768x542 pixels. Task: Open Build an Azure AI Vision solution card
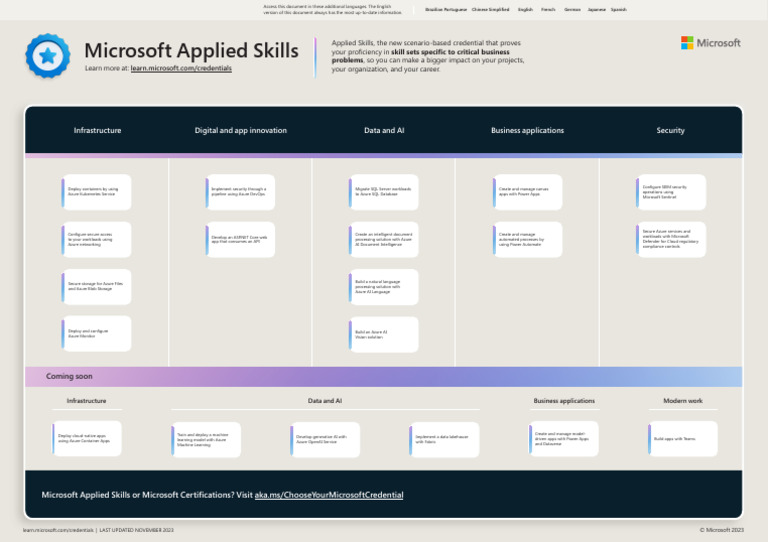(x=384, y=335)
